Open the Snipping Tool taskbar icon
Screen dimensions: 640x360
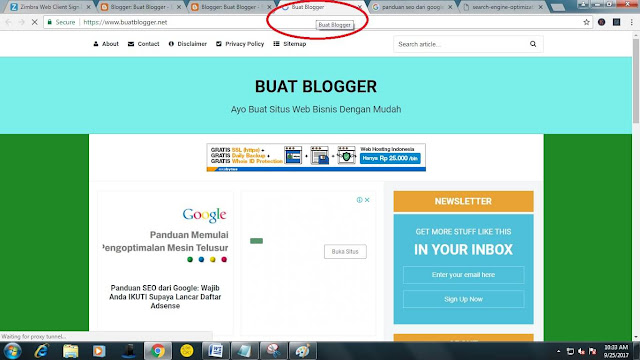(x=273, y=351)
